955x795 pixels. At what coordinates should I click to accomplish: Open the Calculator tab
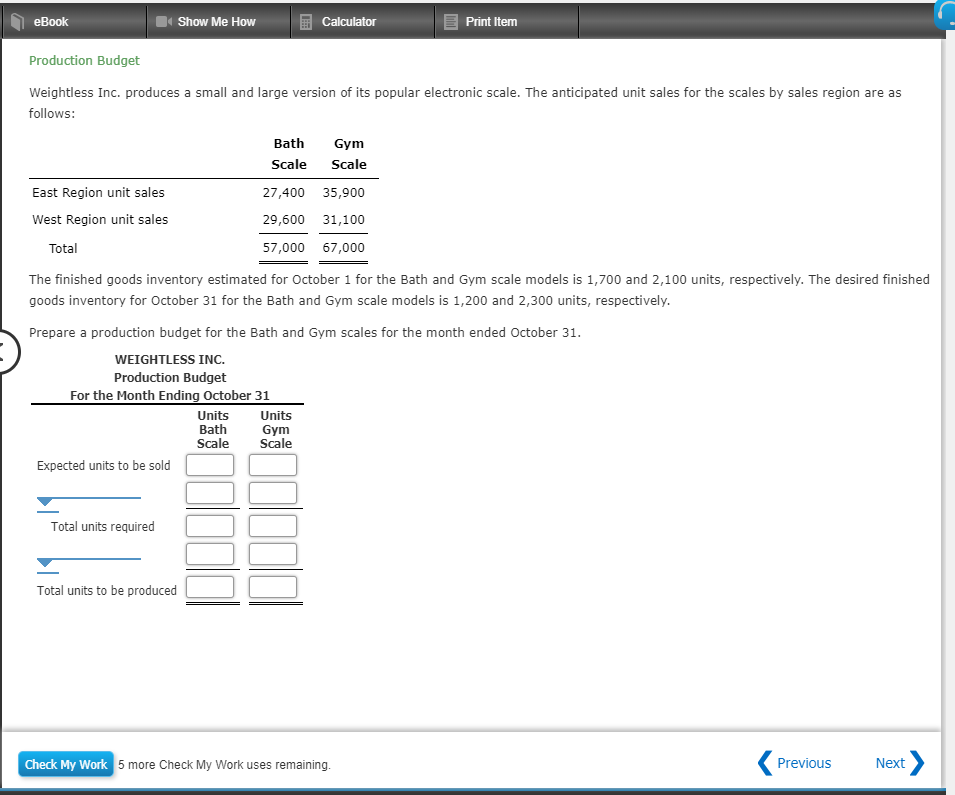coord(362,22)
